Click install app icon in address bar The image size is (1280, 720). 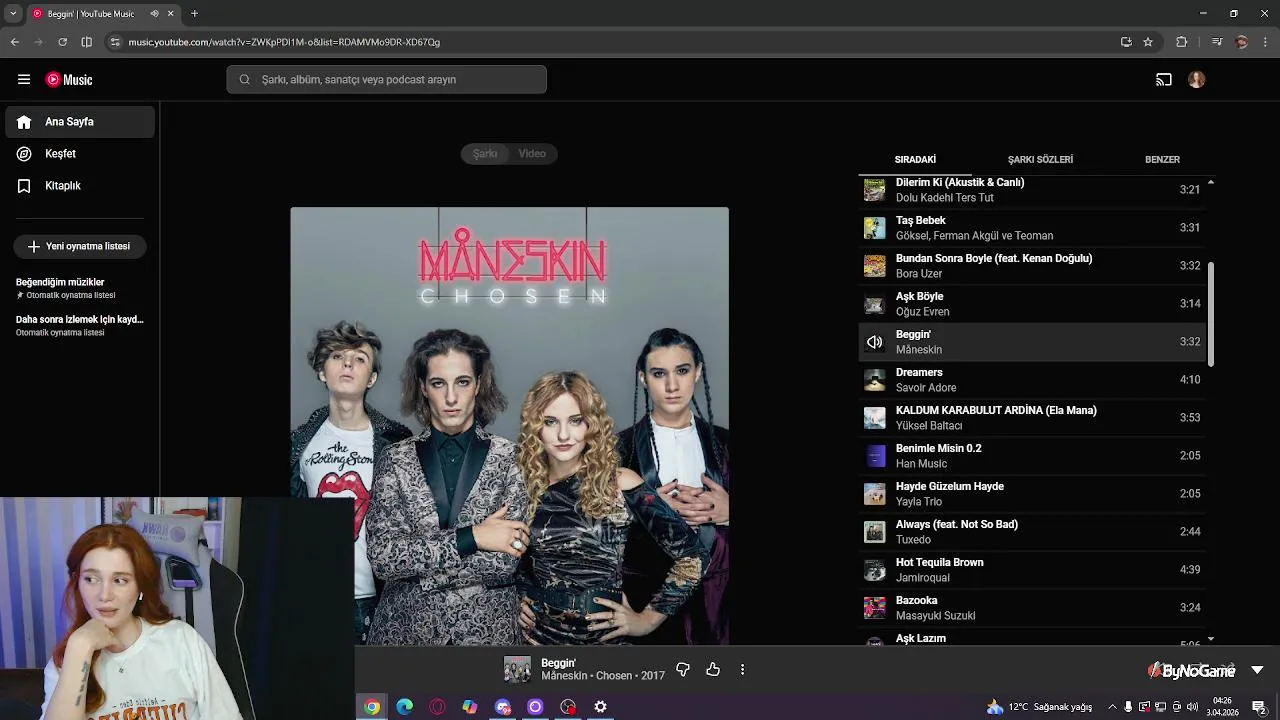(x=1126, y=42)
